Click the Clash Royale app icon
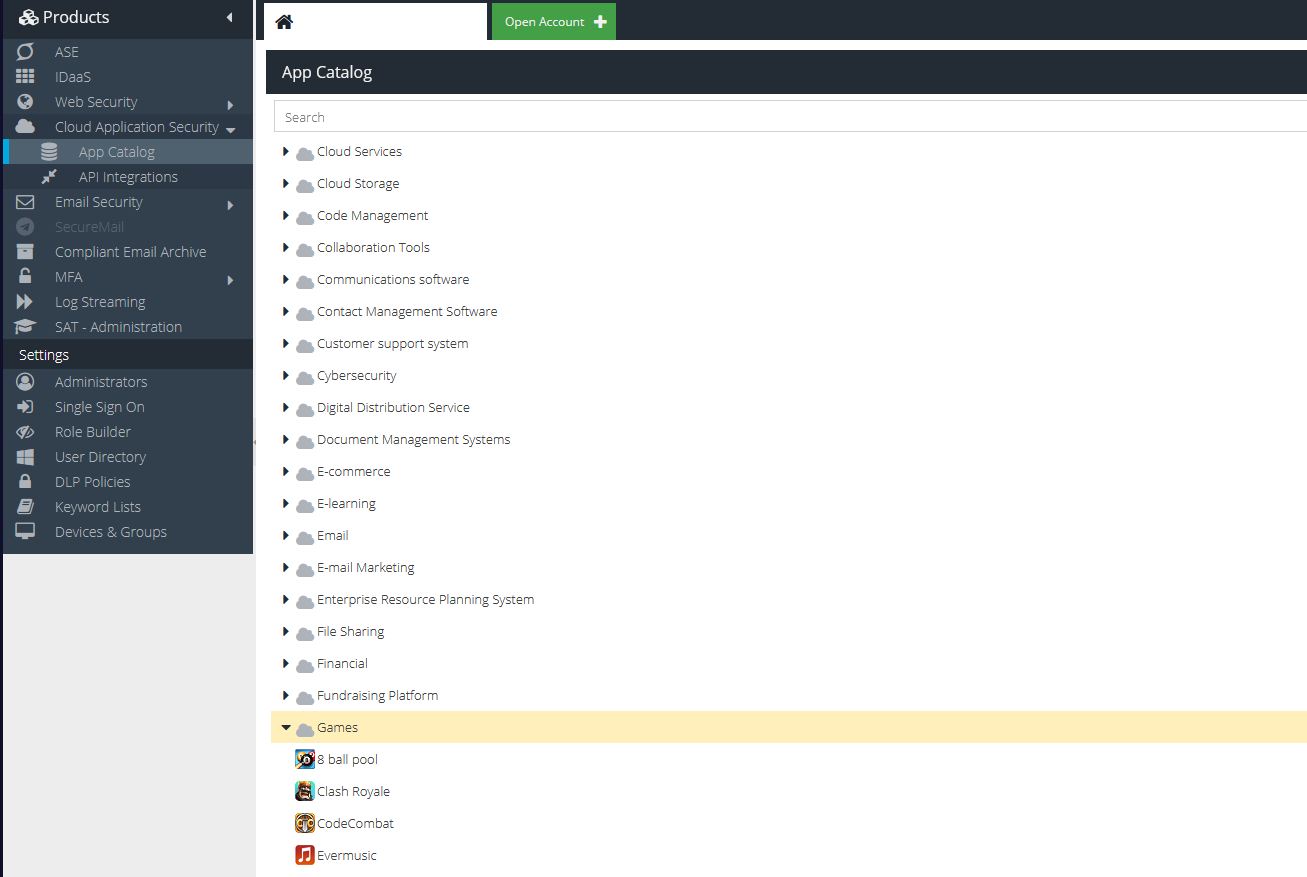This screenshot has height=877, width=1307. click(x=305, y=791)
